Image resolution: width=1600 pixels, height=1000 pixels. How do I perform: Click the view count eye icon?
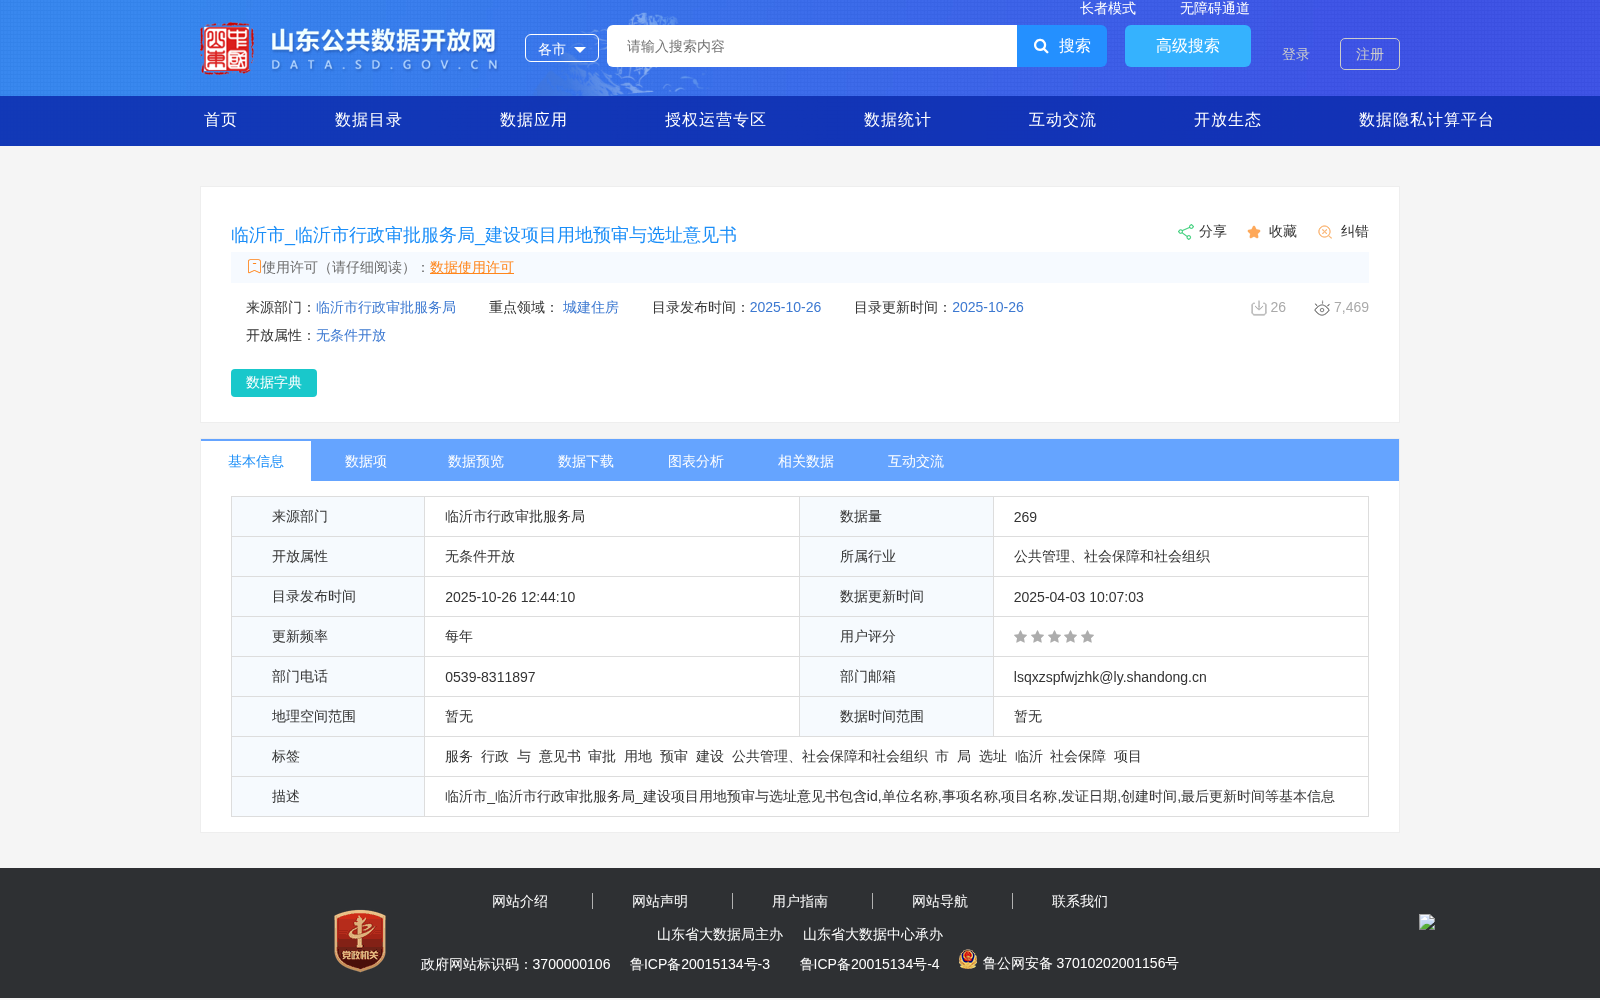[x=1322, y=308]
